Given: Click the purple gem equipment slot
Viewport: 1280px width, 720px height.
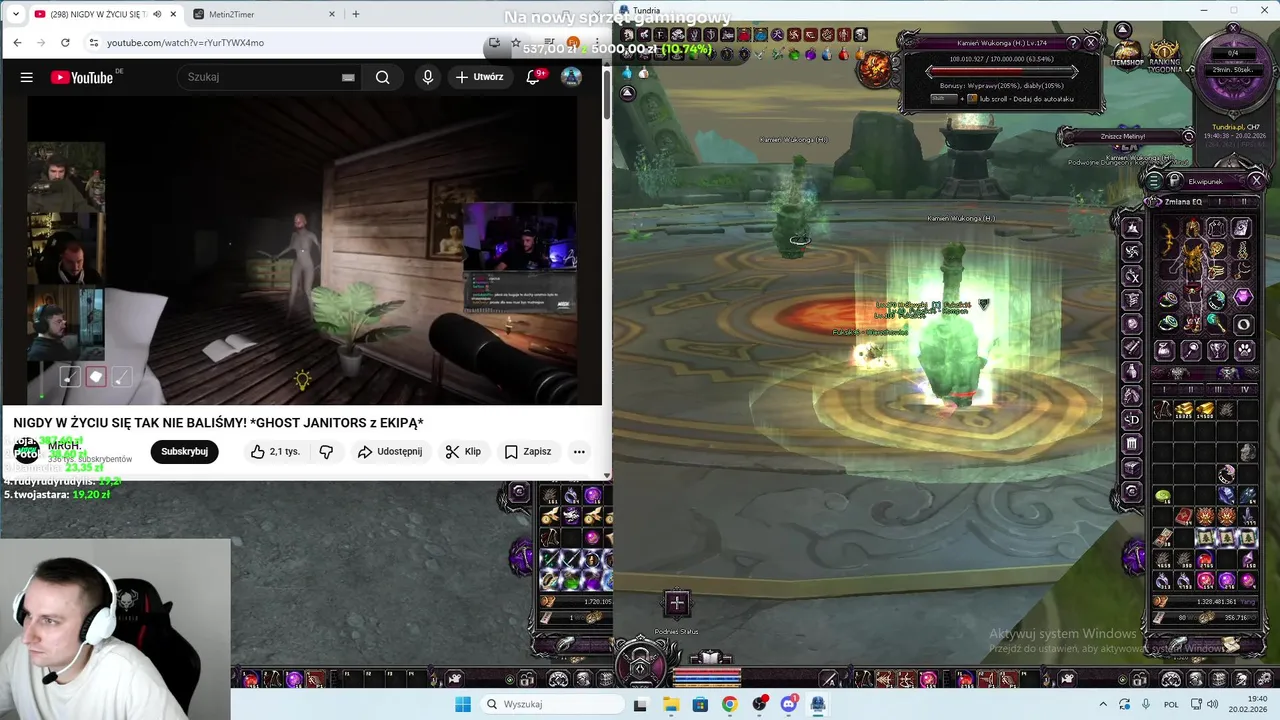Looking at the screenshot, I should click(x=1243, y=298).
